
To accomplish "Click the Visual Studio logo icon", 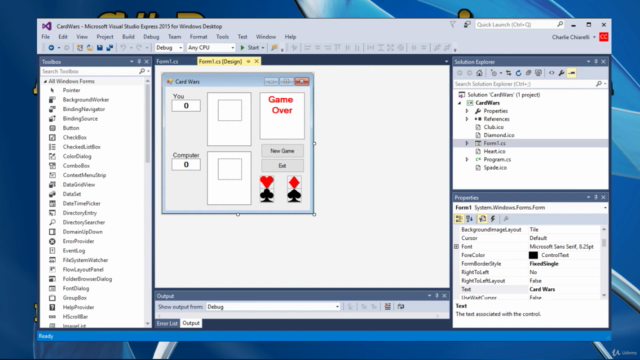I will [47, 26].
